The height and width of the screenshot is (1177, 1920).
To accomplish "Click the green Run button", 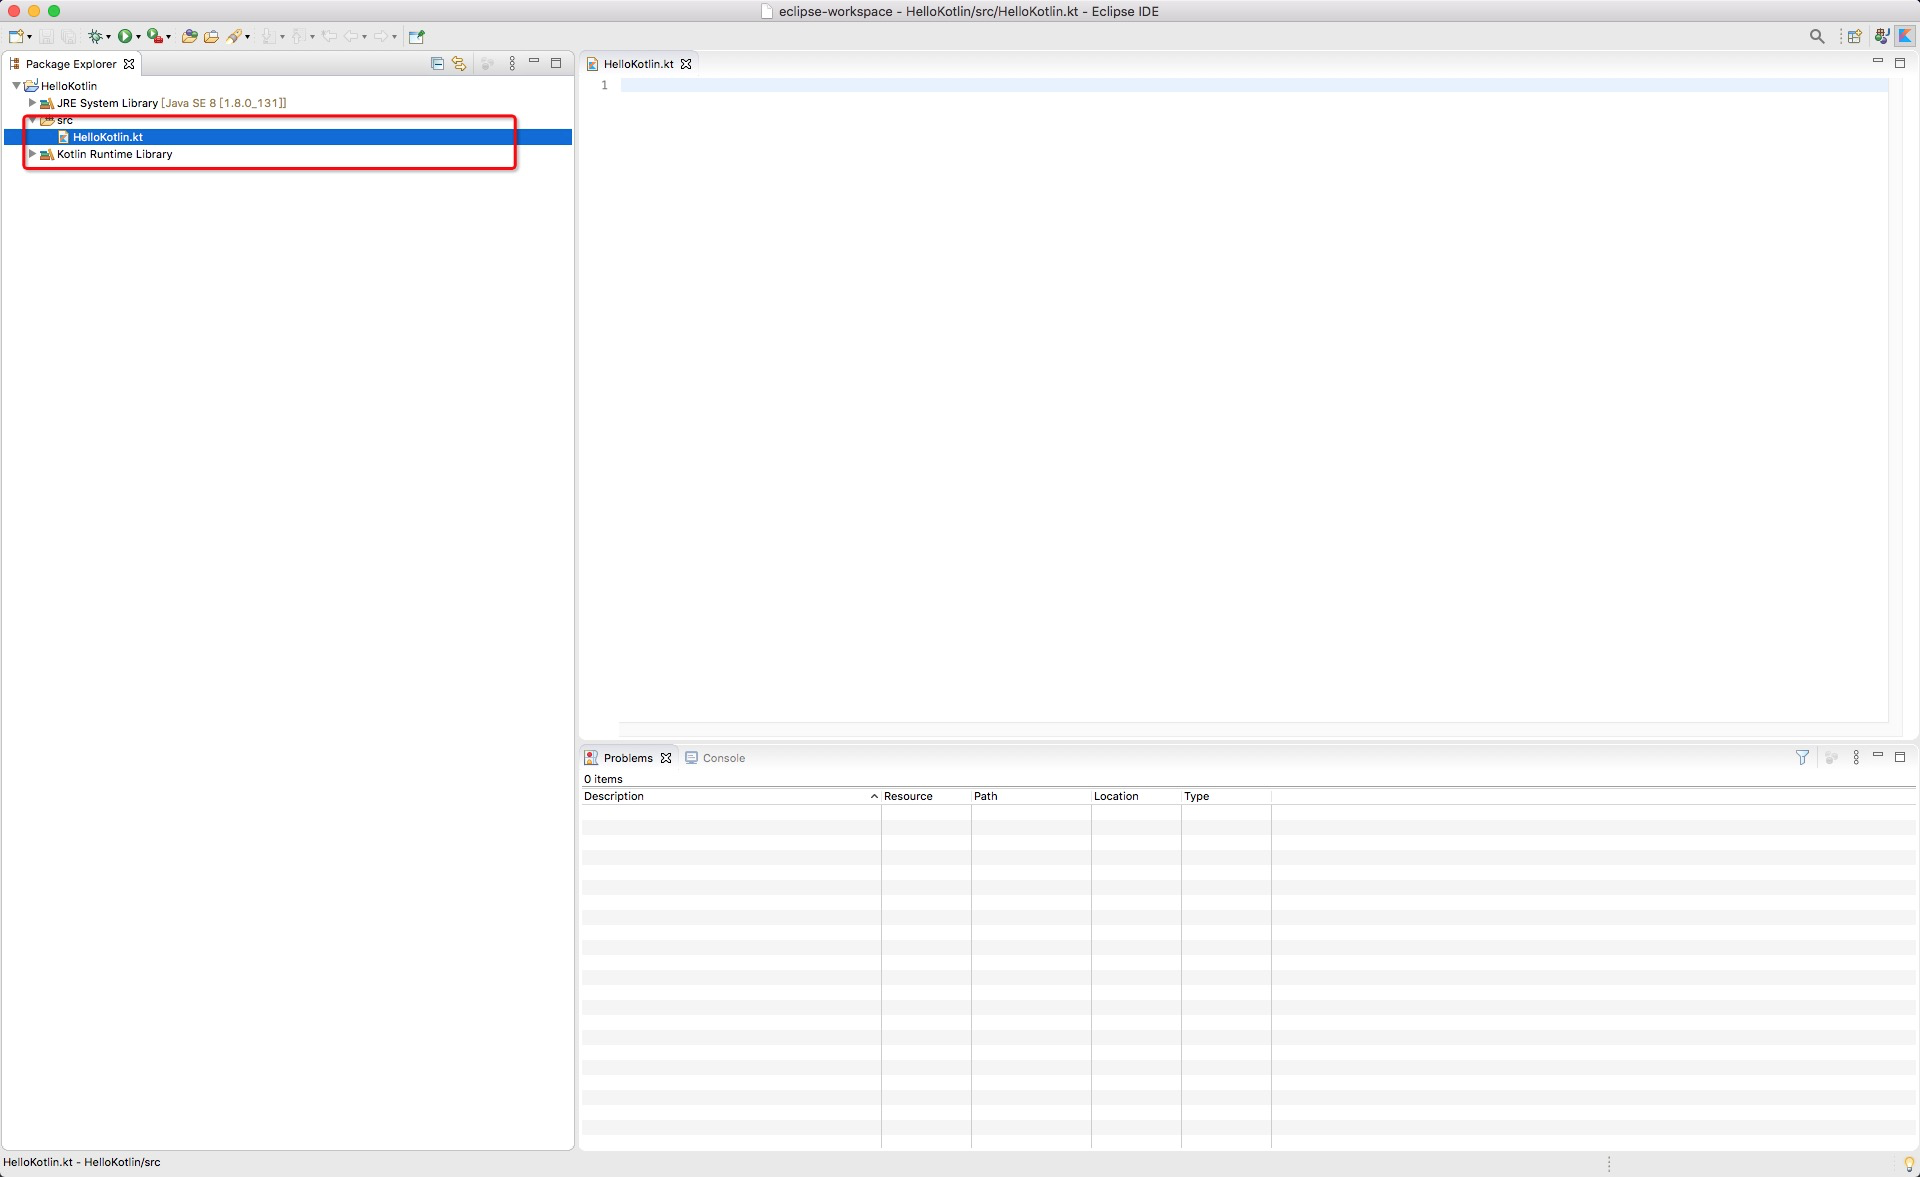I will click(125, 36).
